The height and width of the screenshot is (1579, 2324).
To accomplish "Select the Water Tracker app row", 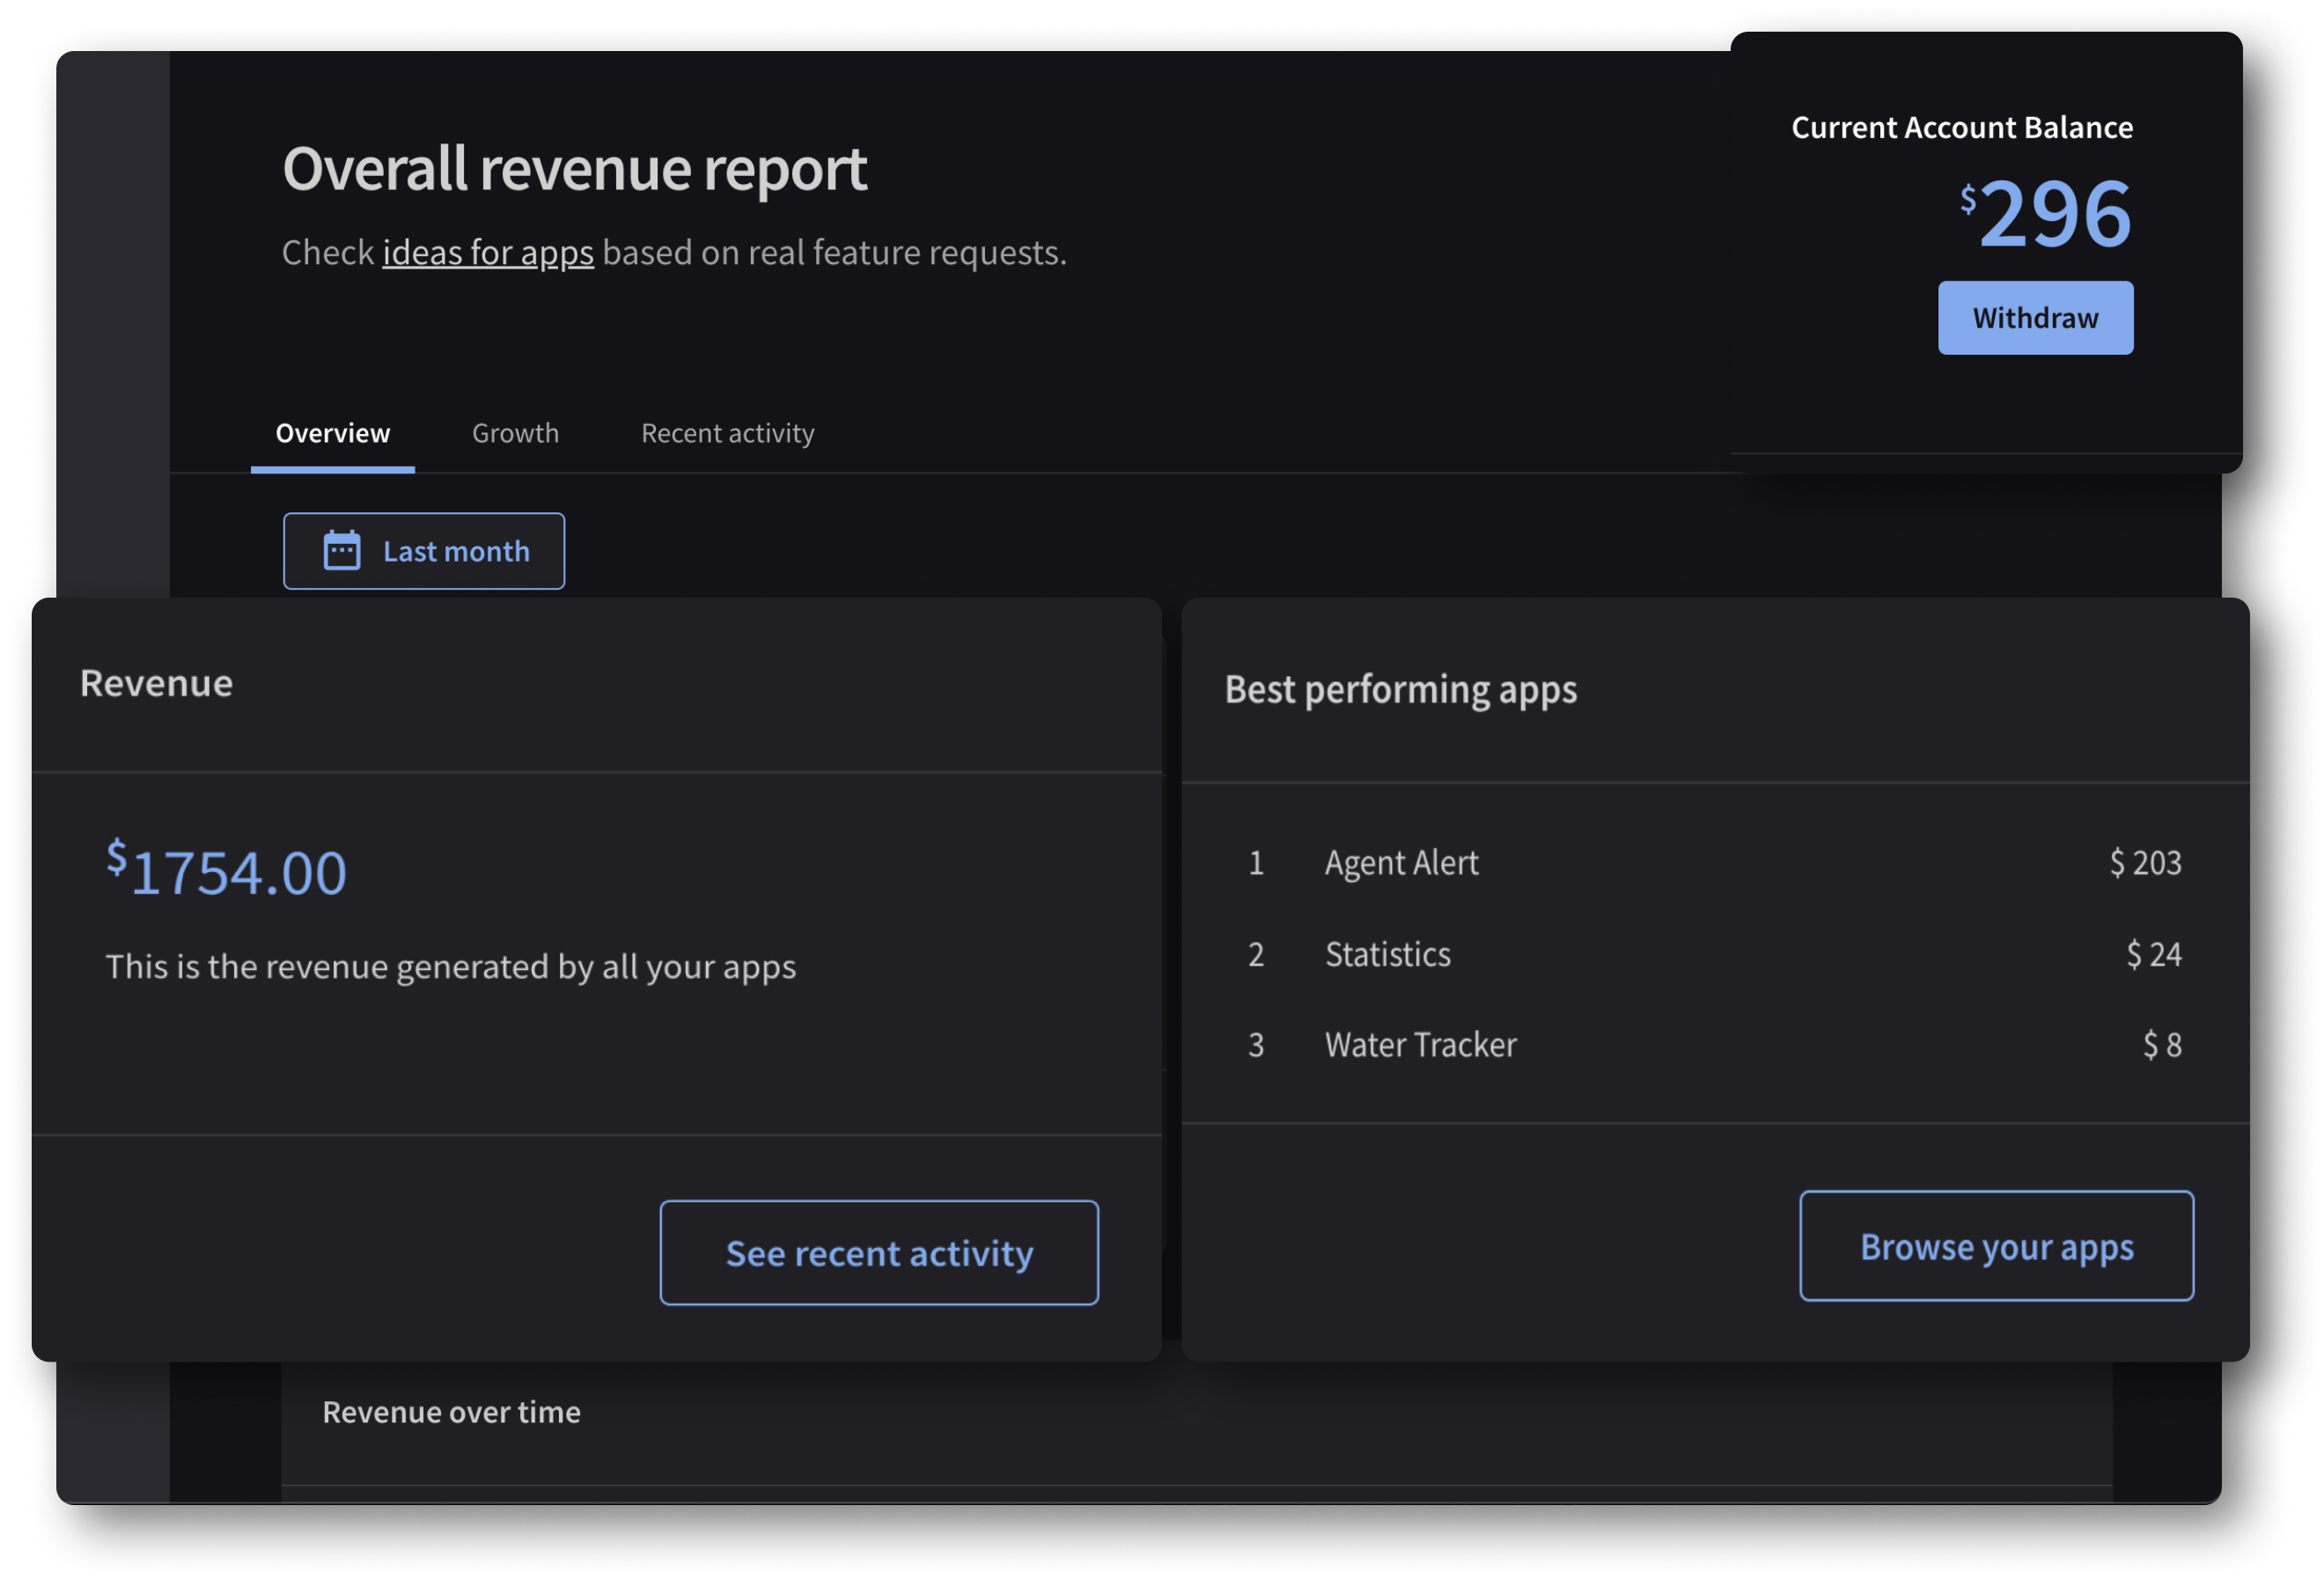I will click(1714, 1045).
